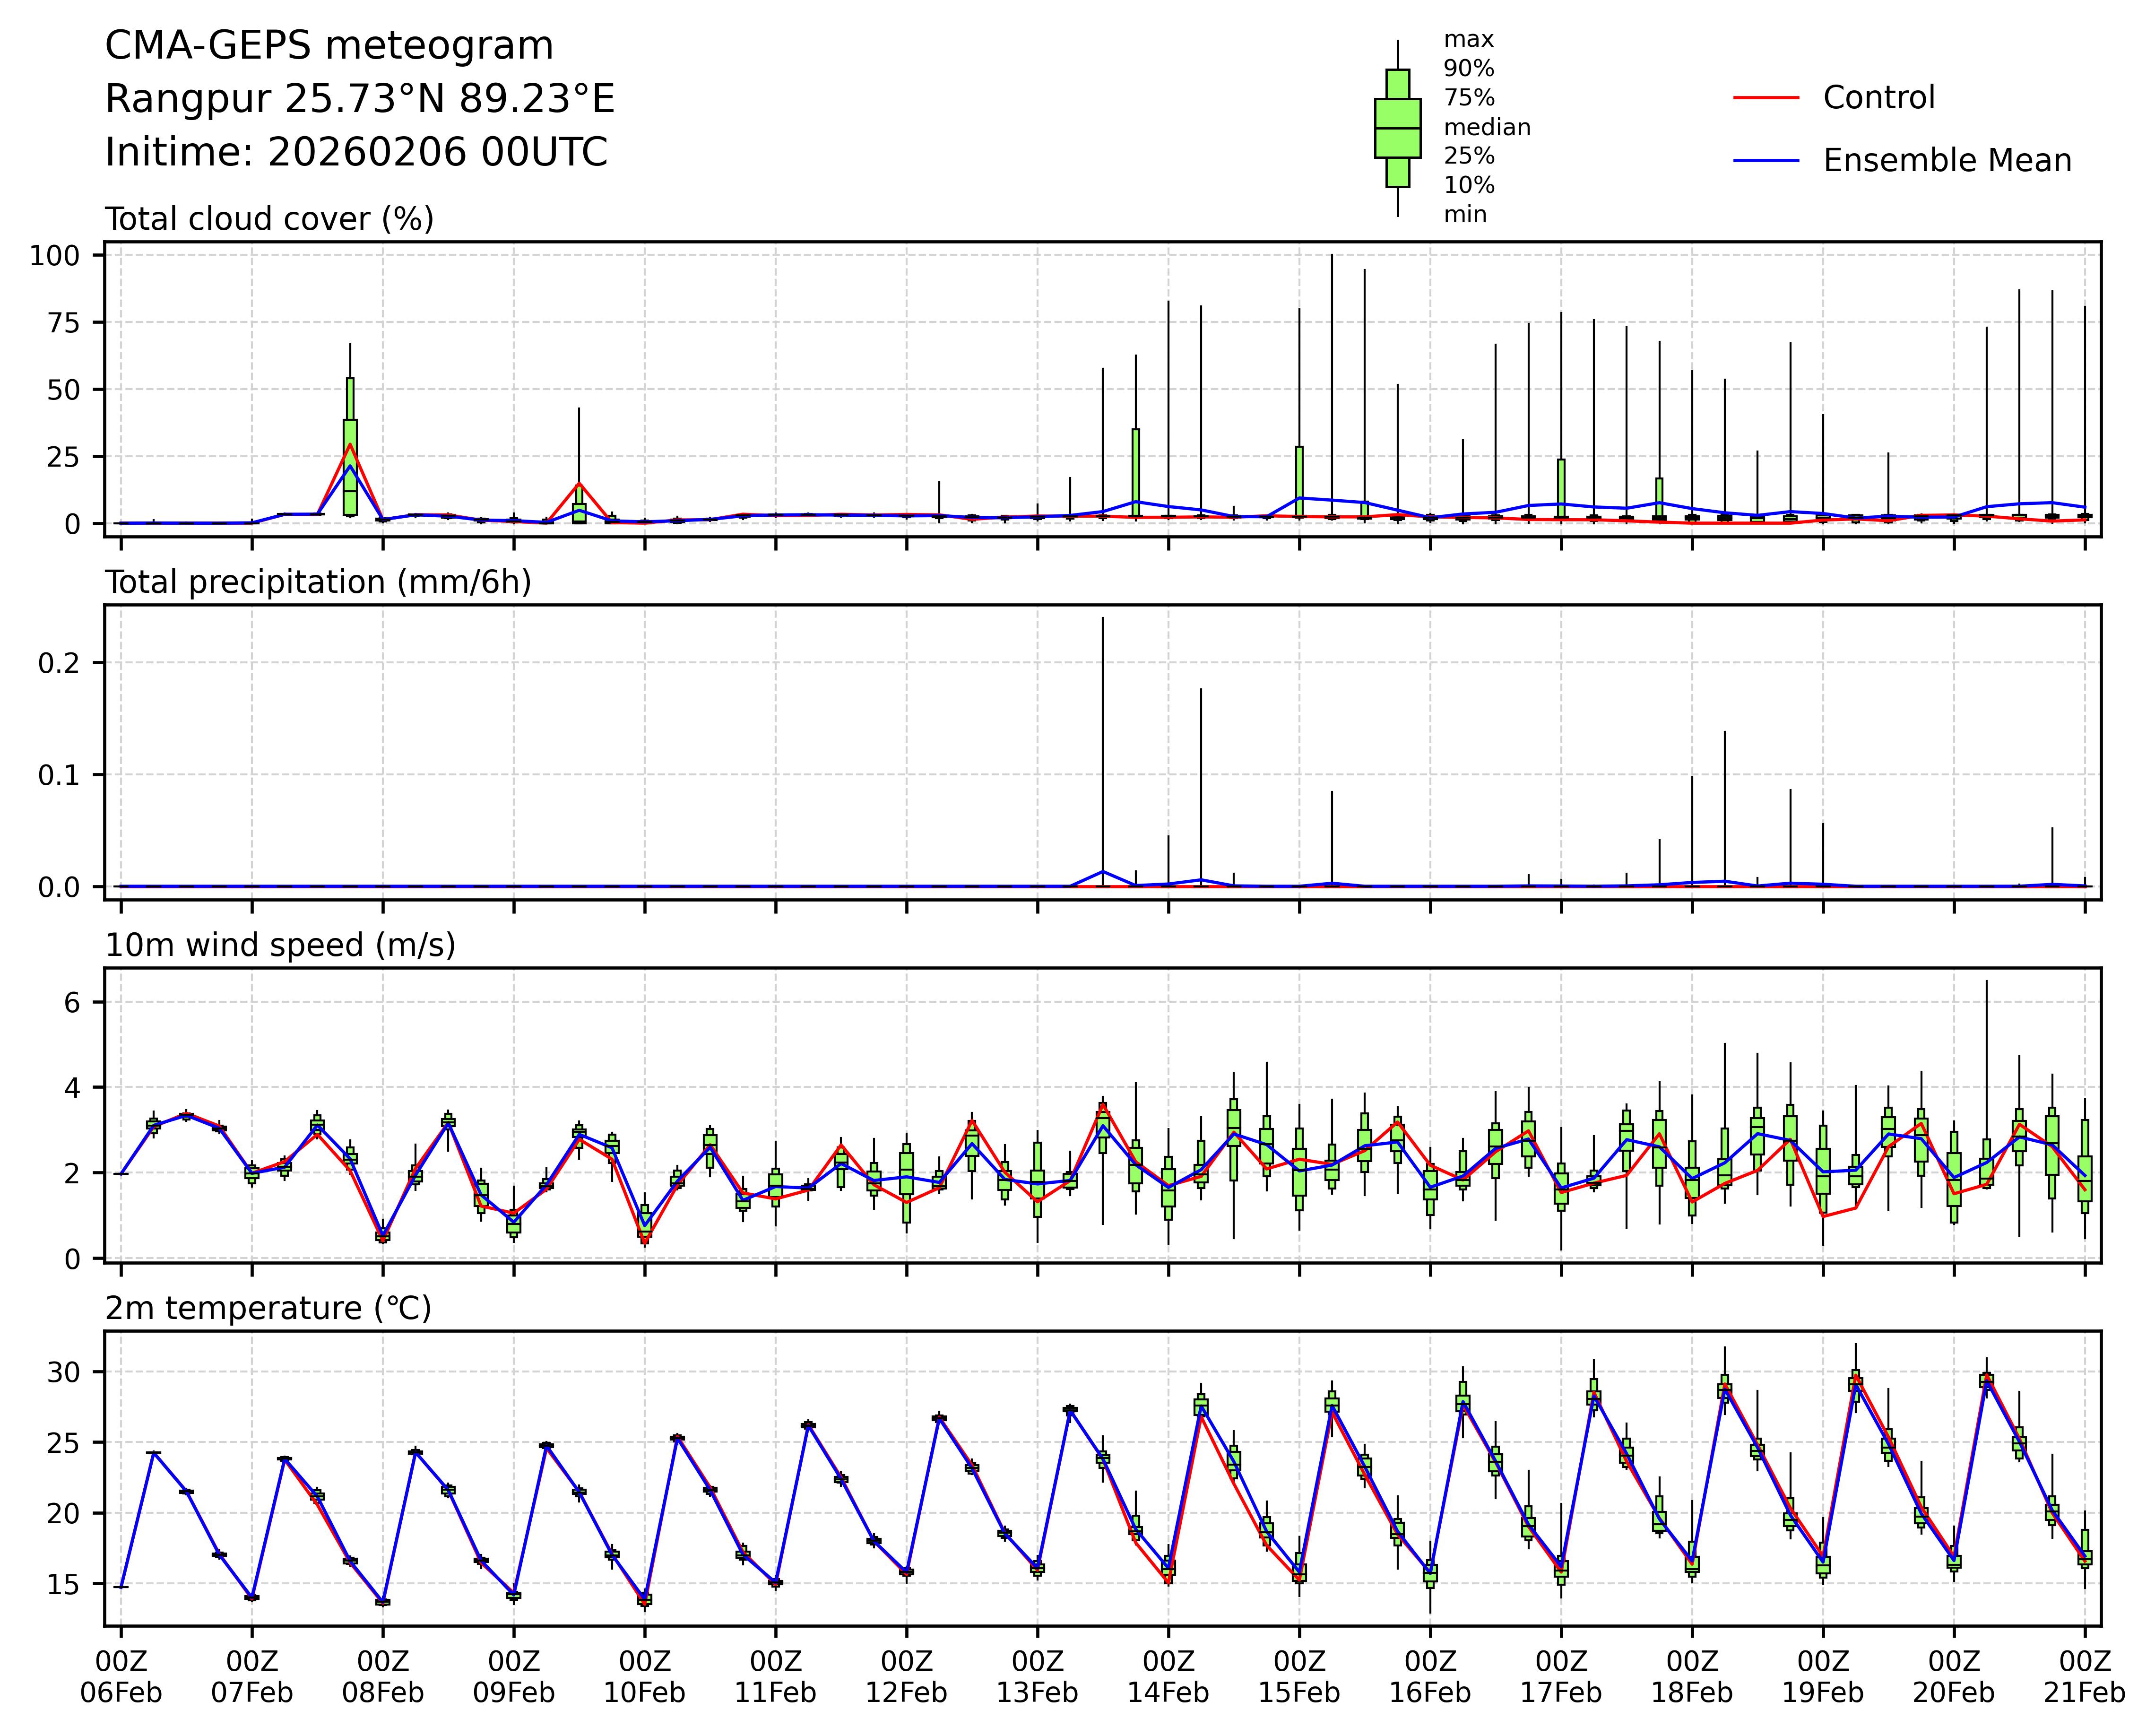Click the Total cloud cover panel title

[x=269, y=219]
